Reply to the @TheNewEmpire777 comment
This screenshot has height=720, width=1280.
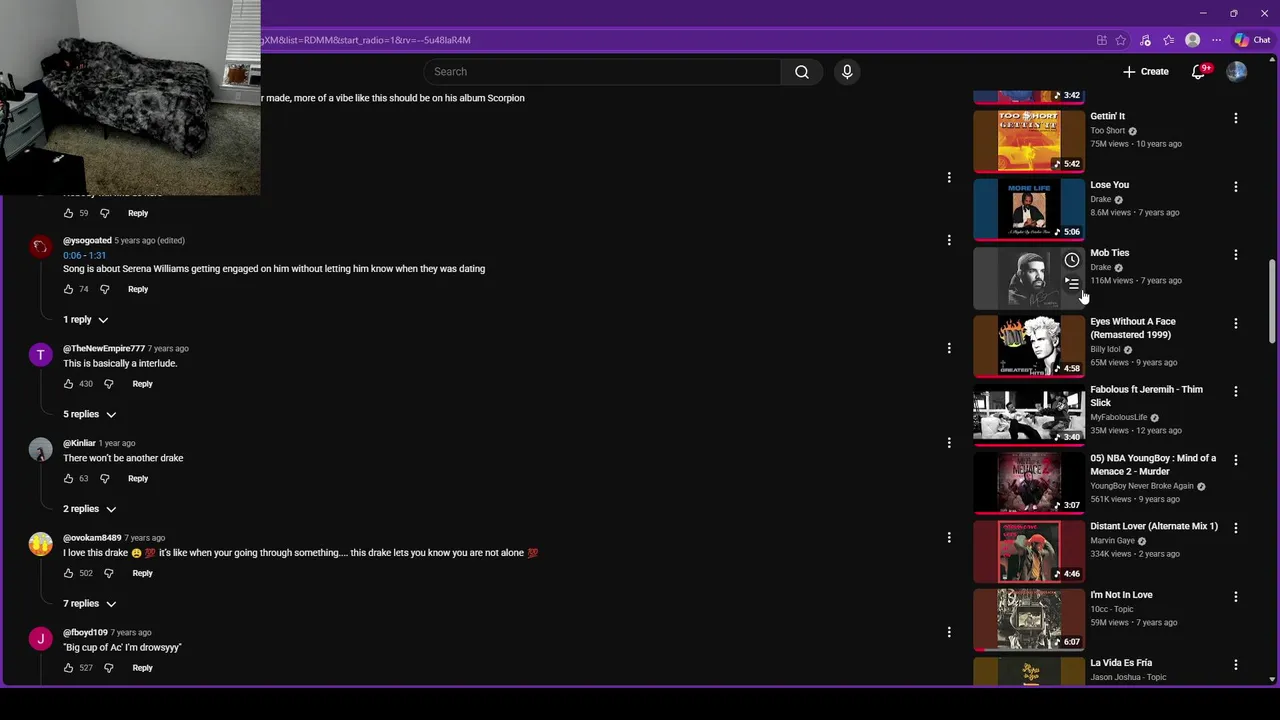click(142, 384)
